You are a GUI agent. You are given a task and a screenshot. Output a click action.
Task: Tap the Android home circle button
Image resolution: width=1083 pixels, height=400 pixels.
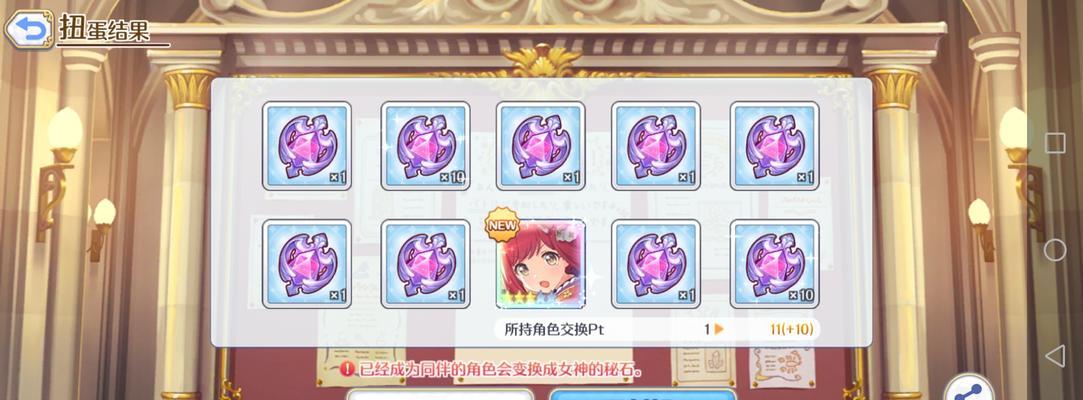(1055, 250)
